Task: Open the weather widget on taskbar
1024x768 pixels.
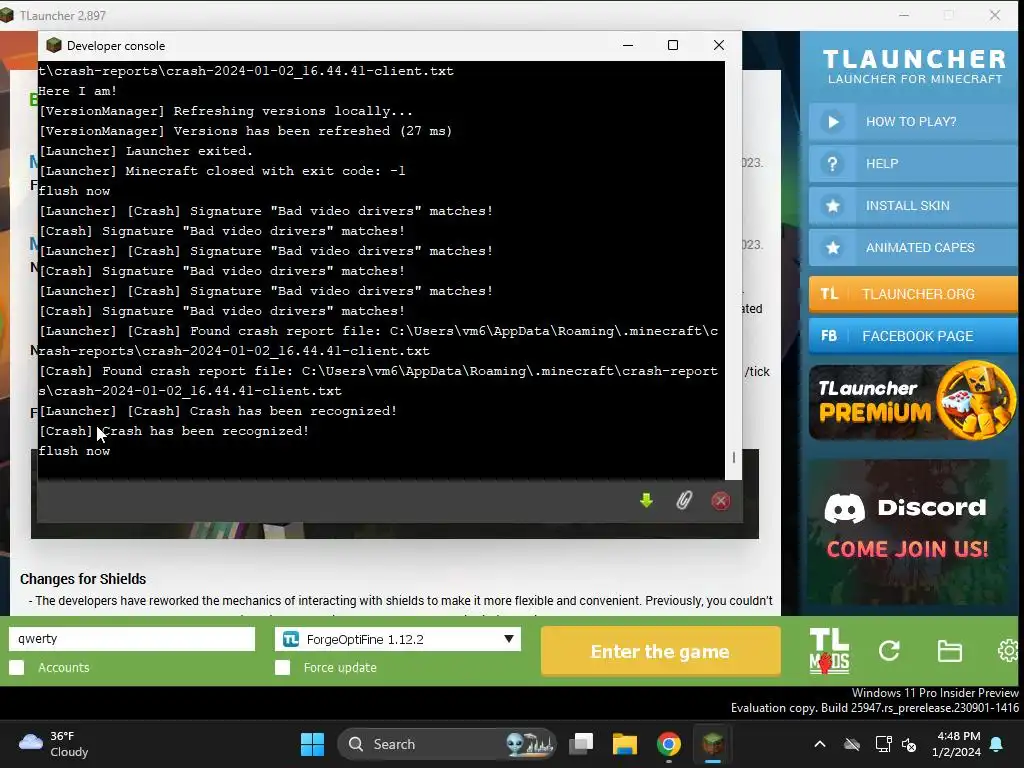Action: [x=54, y=744]
